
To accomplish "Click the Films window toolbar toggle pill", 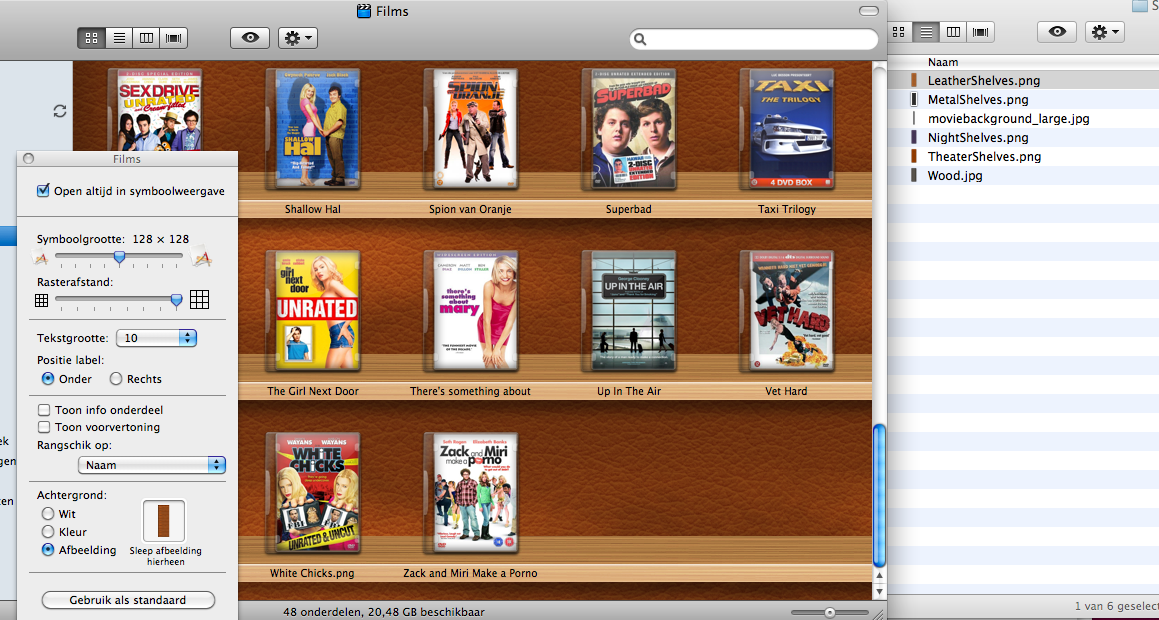I will 869,10.
